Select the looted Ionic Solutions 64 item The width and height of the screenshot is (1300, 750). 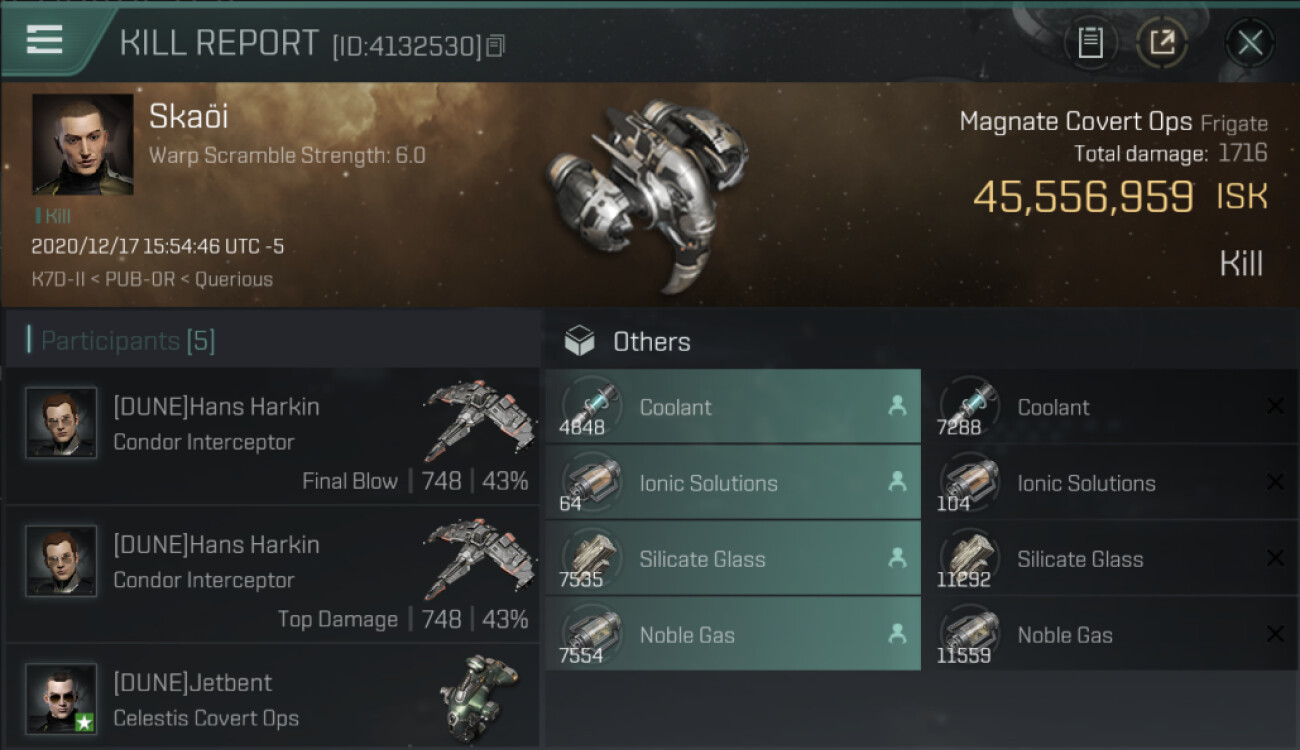733,483
